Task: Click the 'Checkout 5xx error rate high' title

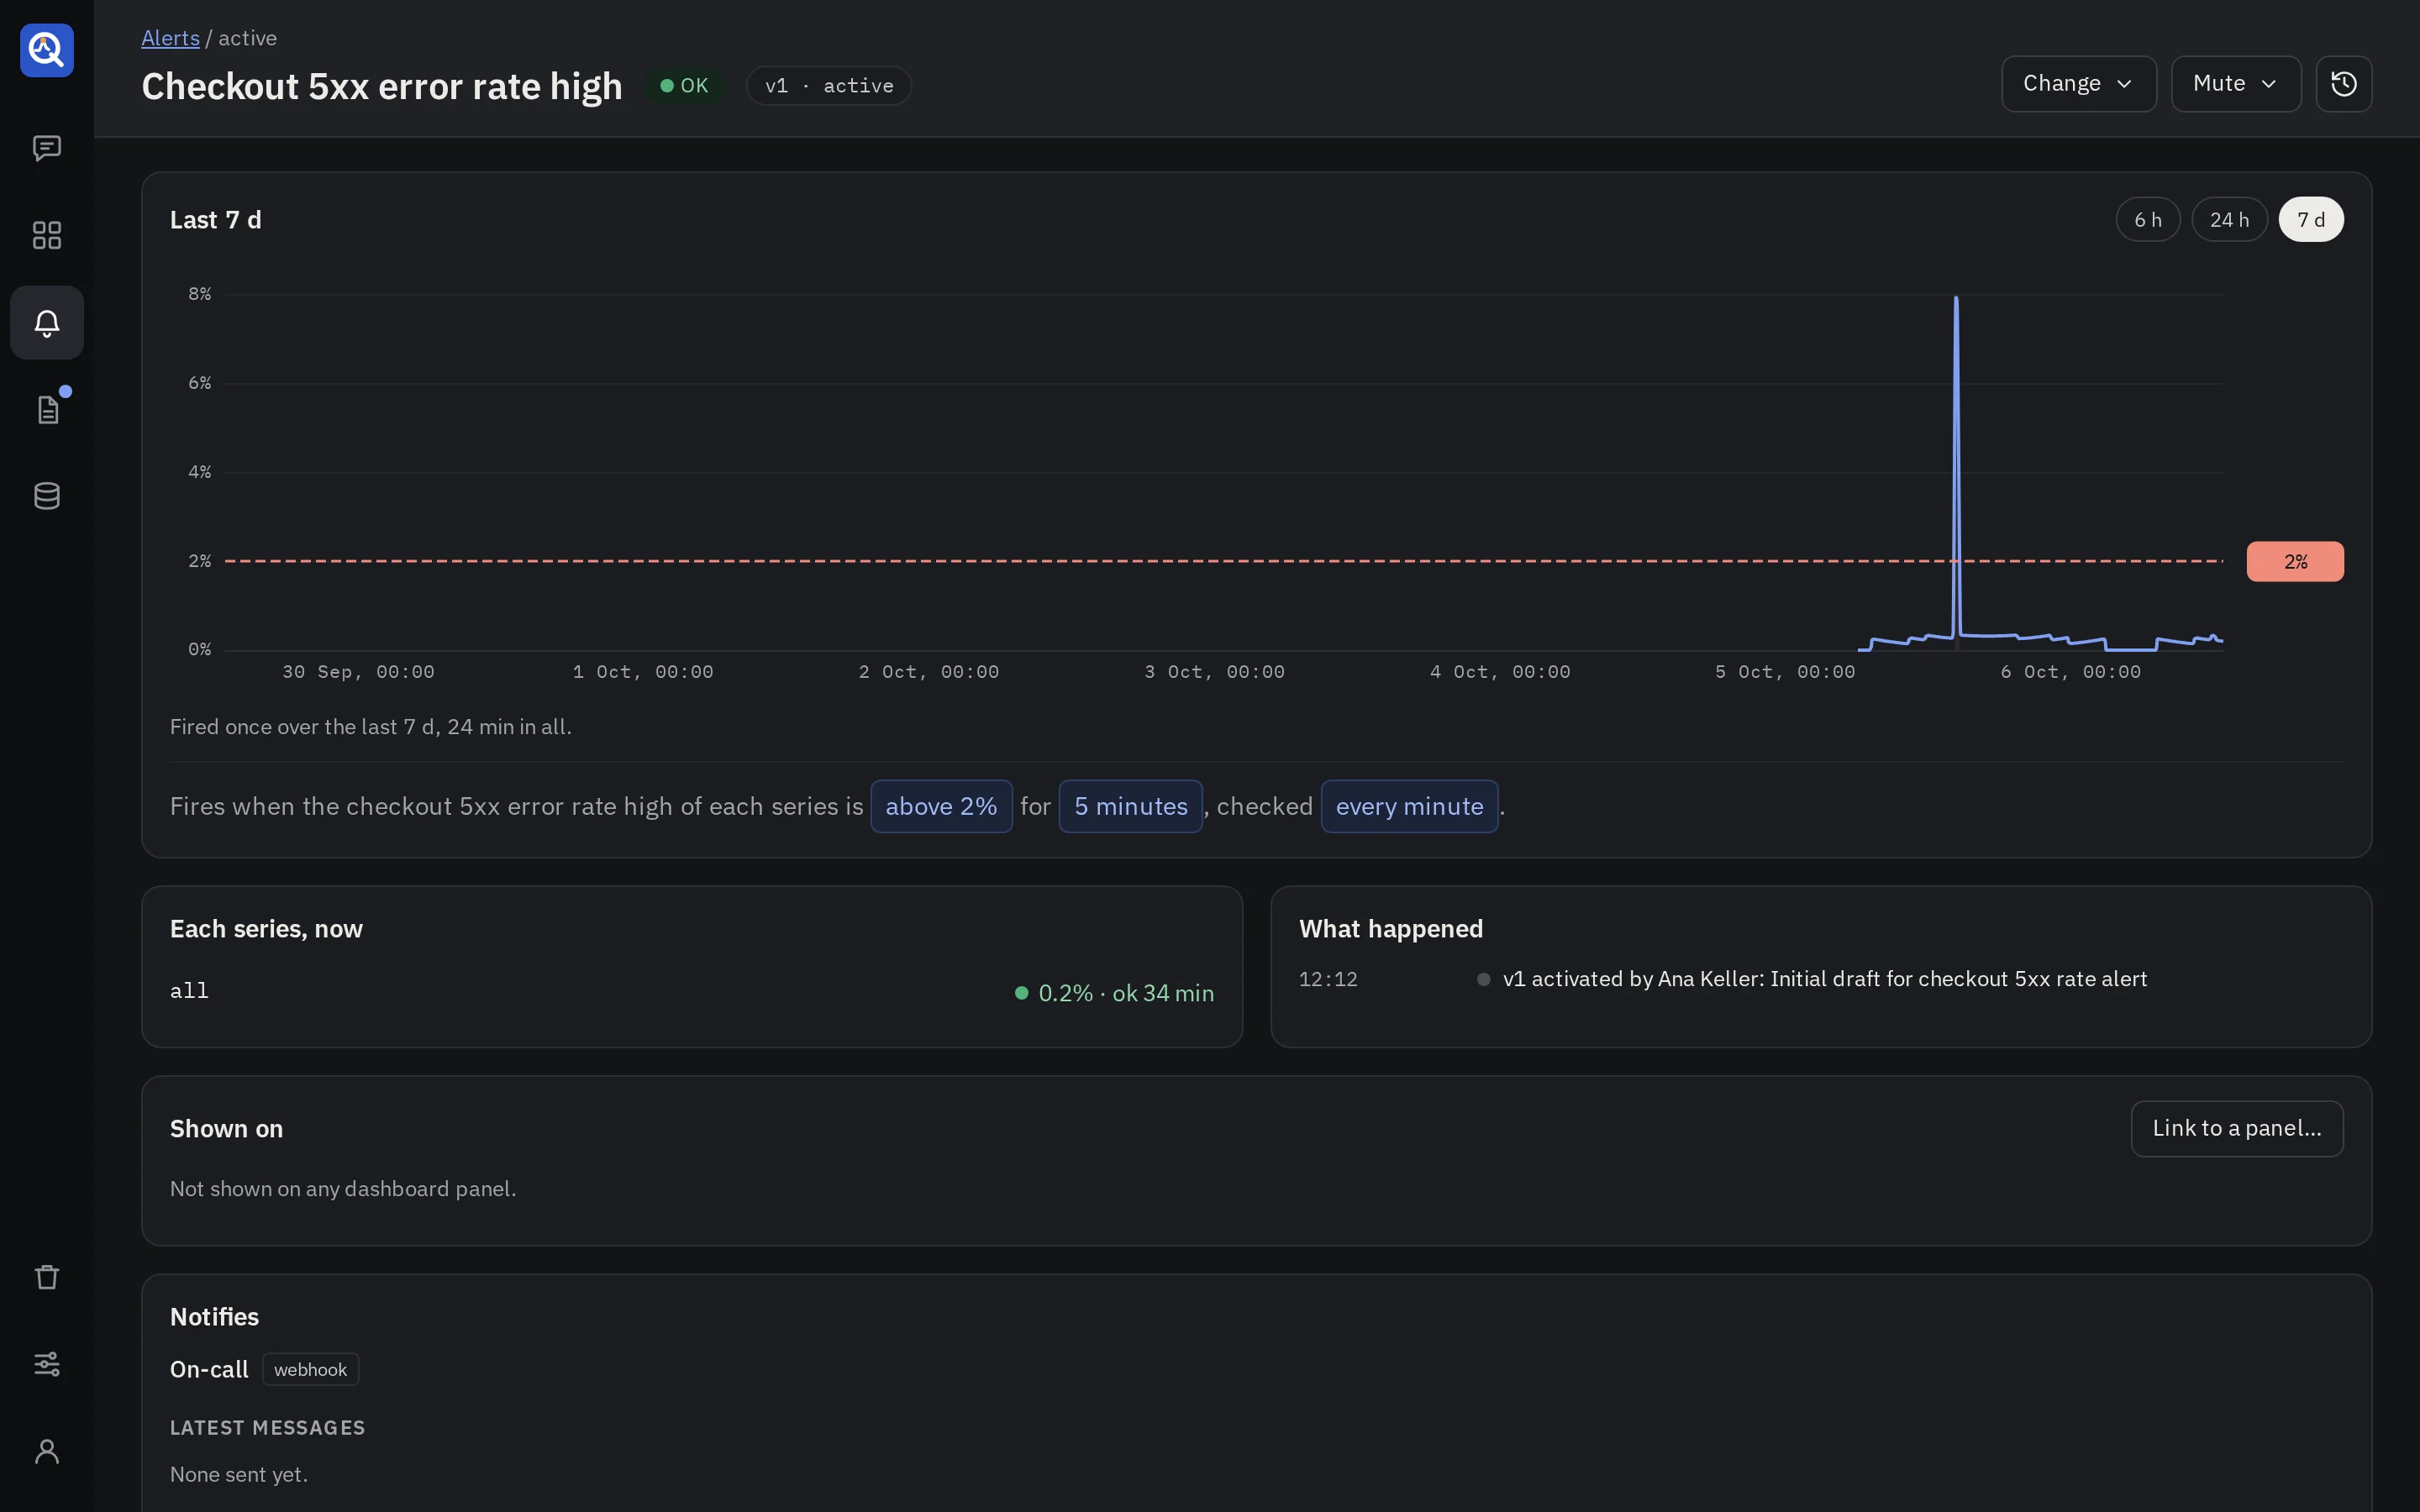Action: coord(382,87)
